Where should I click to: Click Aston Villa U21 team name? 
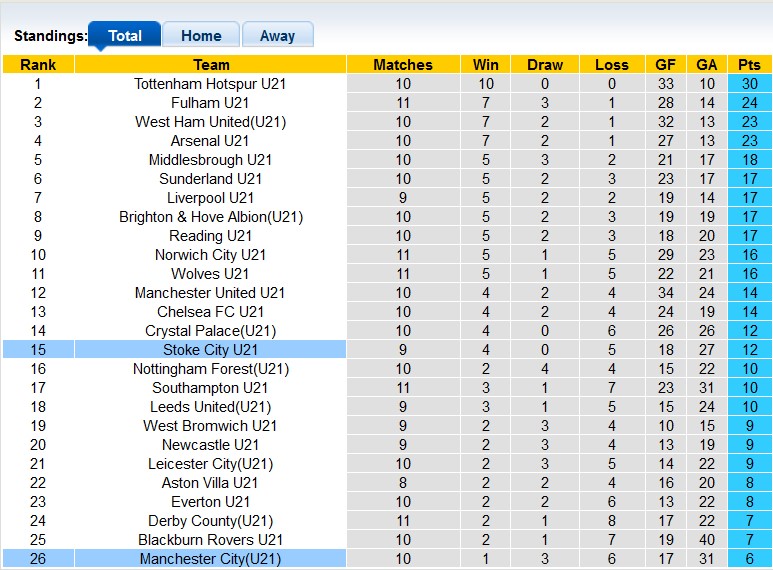point(210,483)
